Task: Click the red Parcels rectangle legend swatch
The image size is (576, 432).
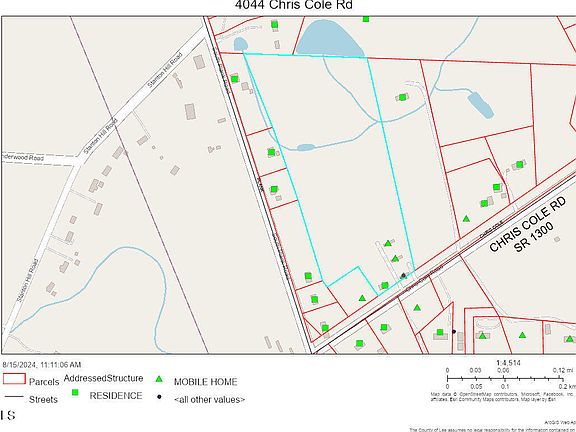Action: [x=14, y=379]
